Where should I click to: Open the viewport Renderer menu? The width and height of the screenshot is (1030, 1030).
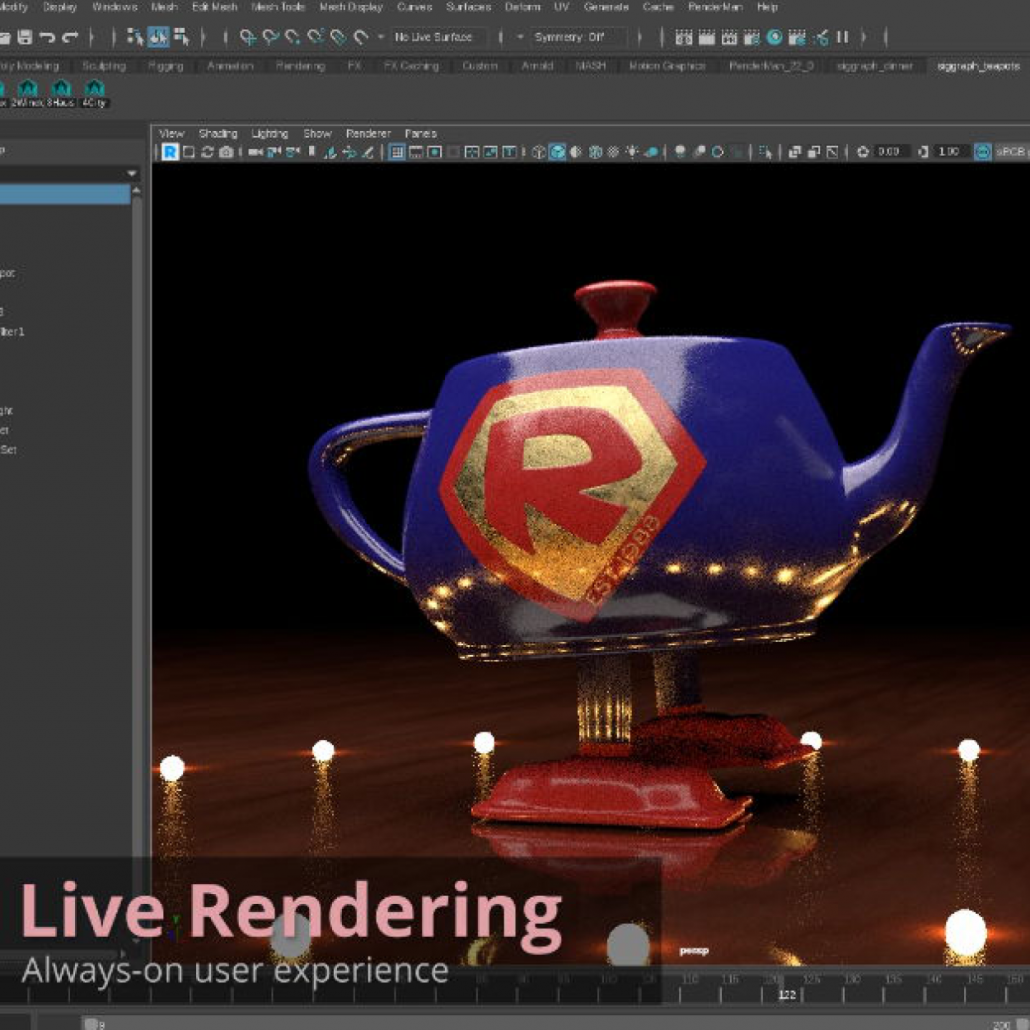368,133
